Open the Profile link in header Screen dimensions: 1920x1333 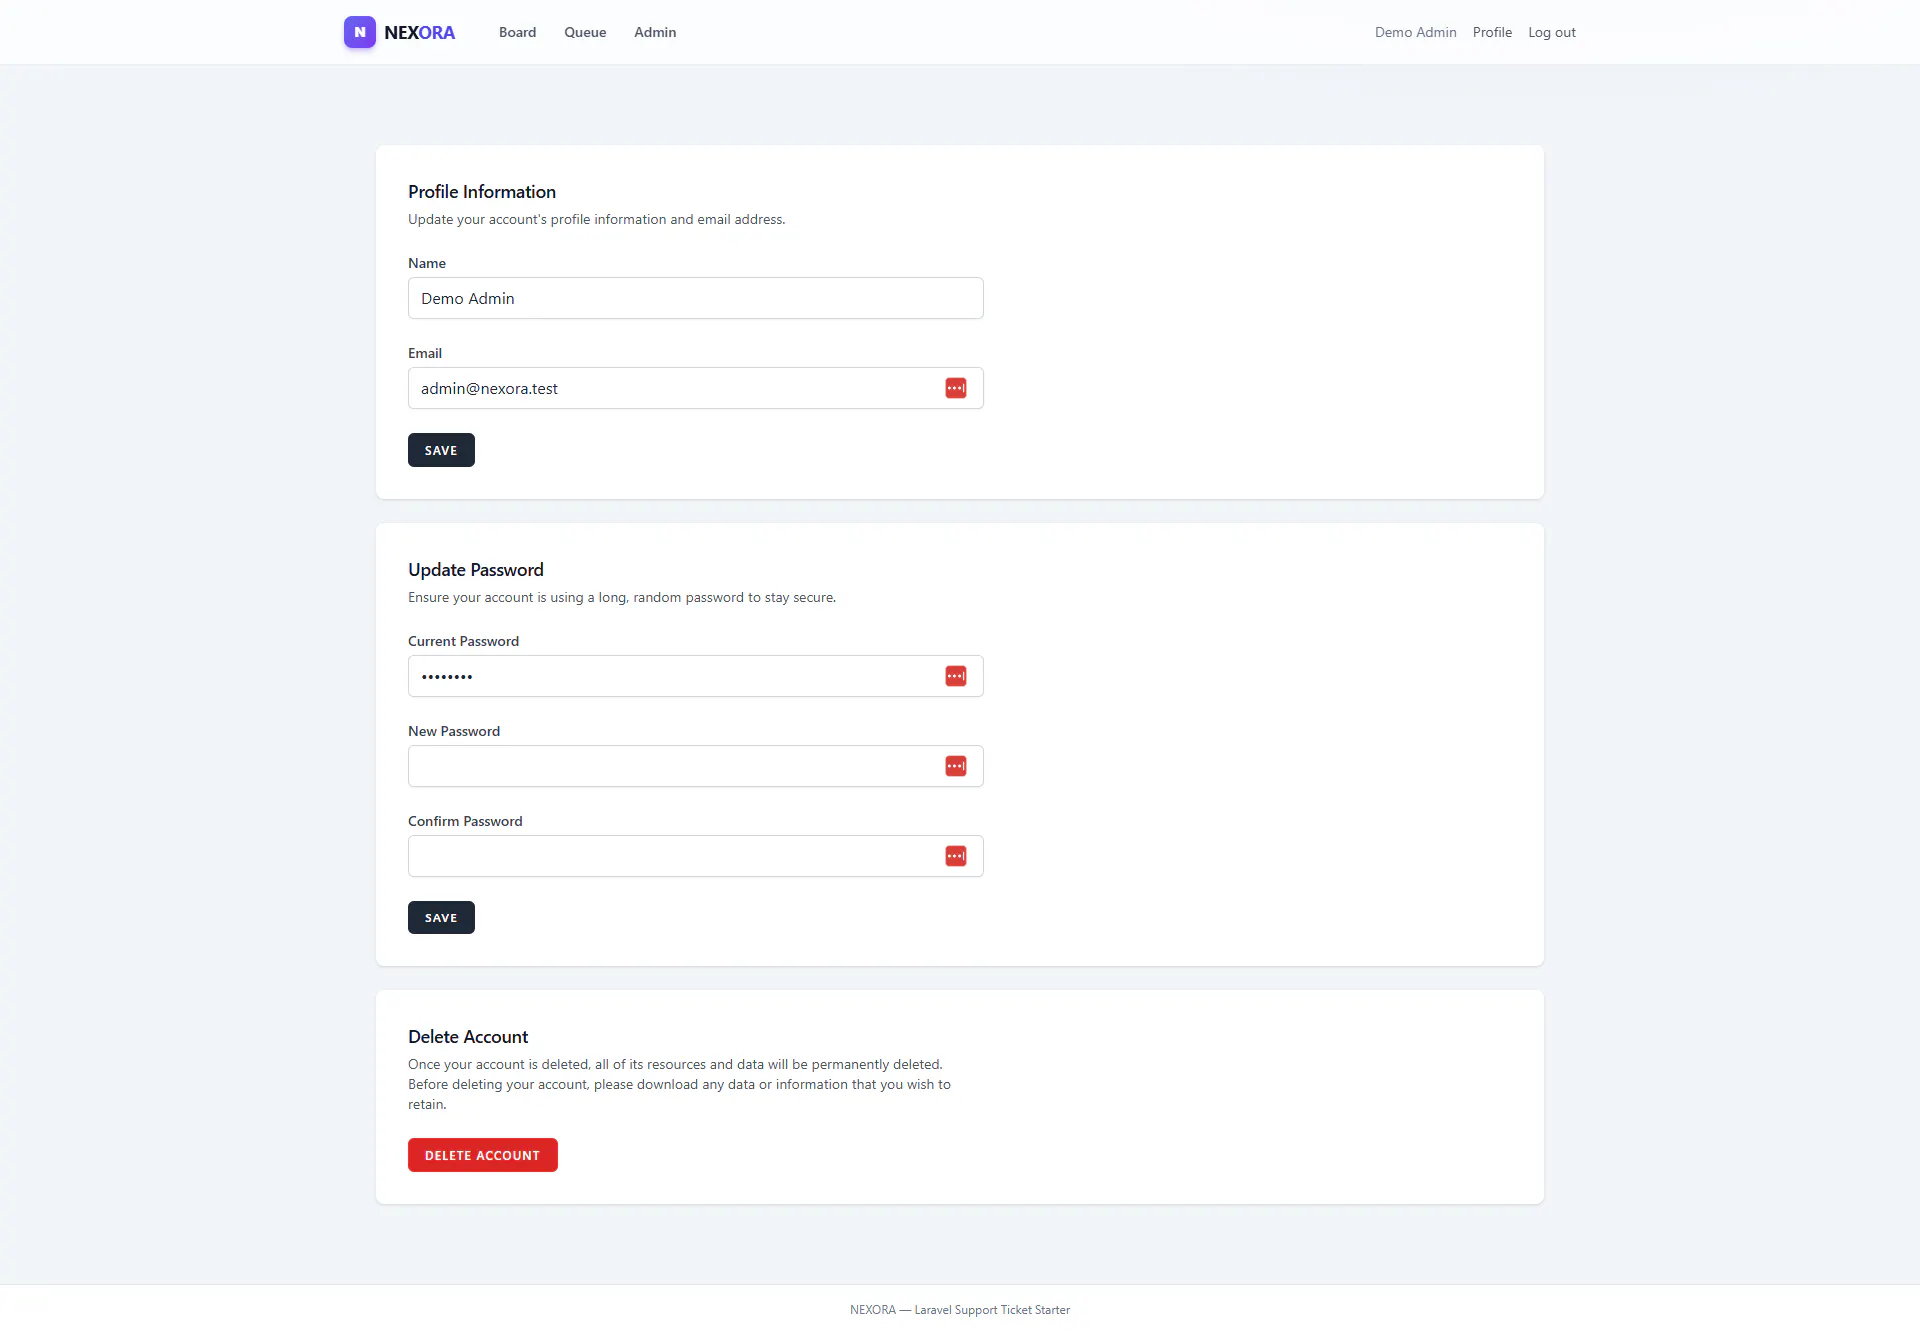click(x=1492, y=32)
